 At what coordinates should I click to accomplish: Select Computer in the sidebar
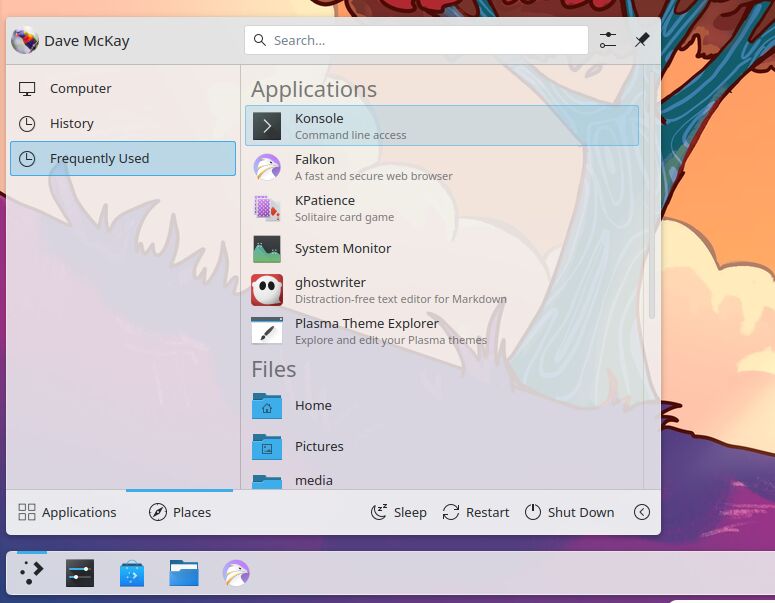click(123, 89)
